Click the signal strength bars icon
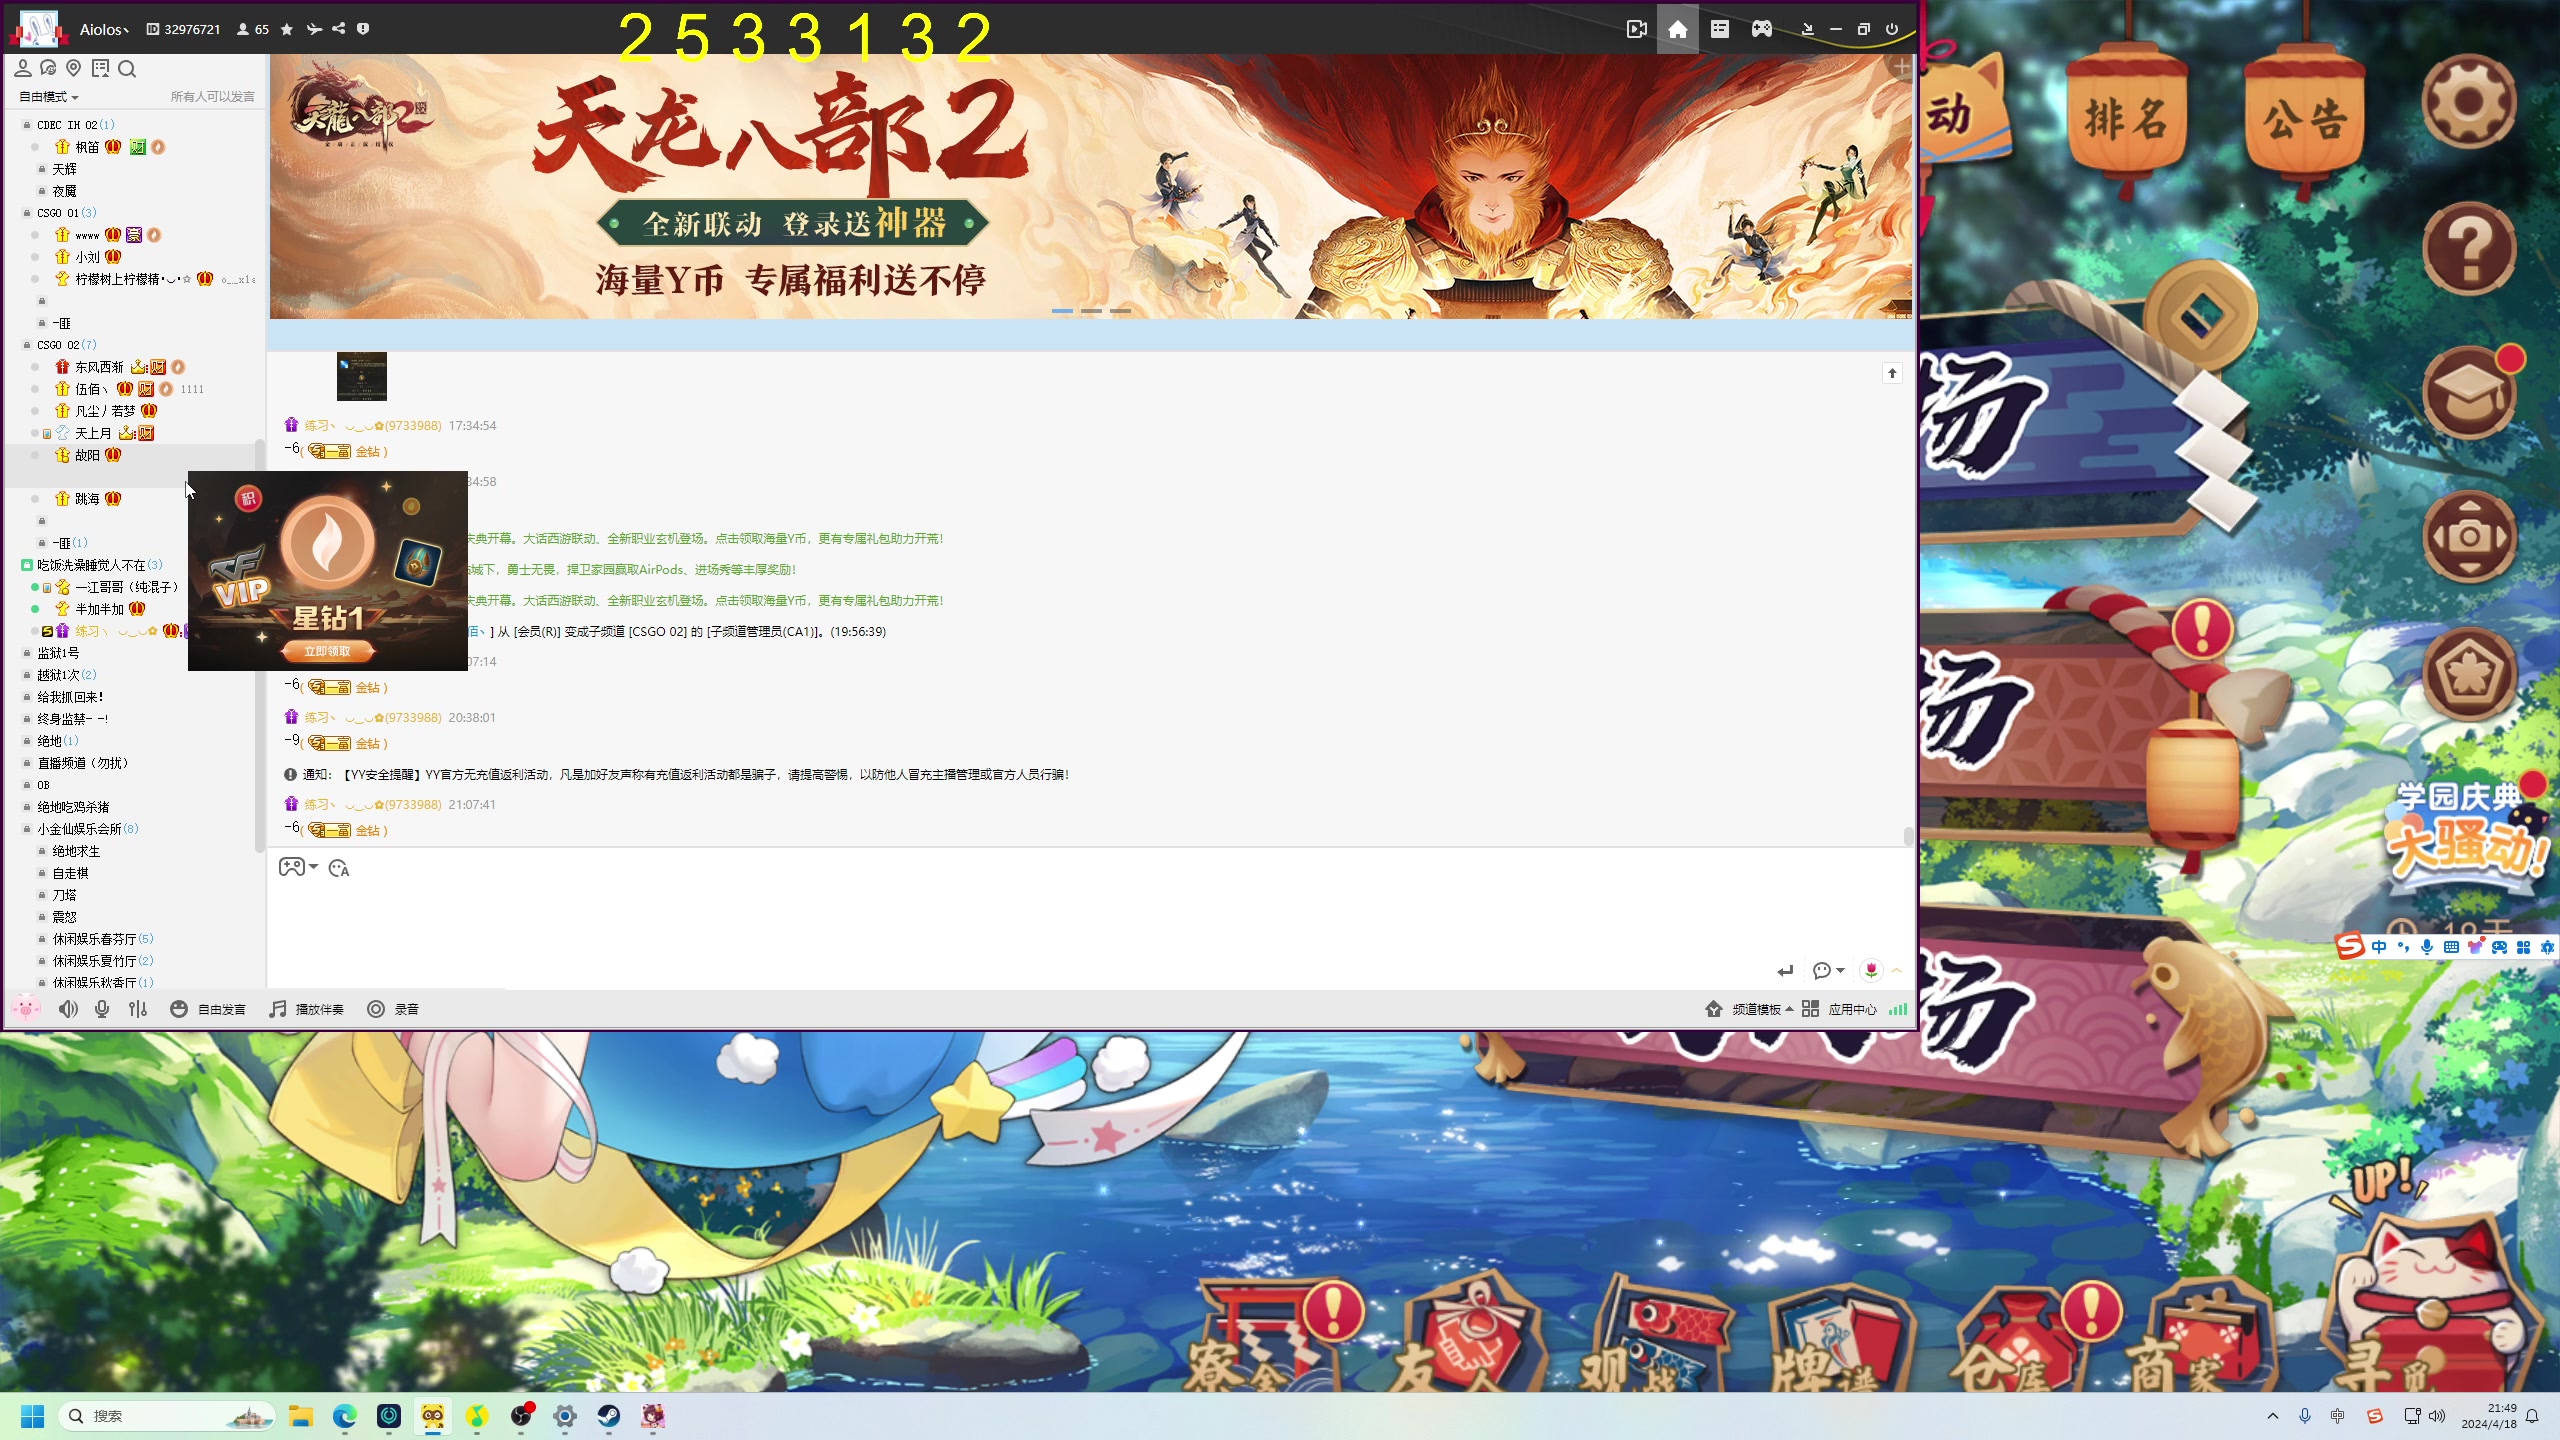Screen dimensions: 2560x1440 (1898, 1009)
